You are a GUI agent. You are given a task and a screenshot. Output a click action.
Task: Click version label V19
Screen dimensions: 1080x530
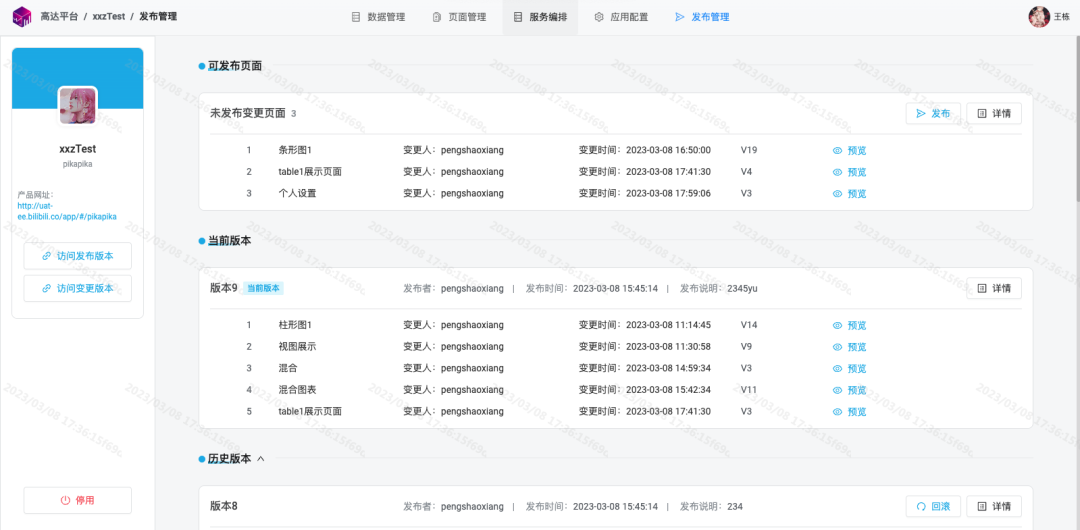click(x=749, y=150)
